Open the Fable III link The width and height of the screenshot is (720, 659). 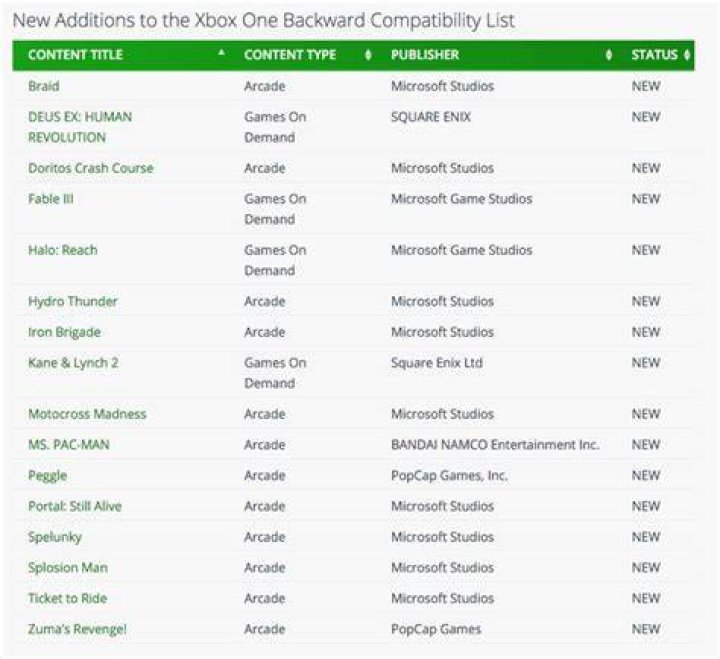tap(51, 198)
